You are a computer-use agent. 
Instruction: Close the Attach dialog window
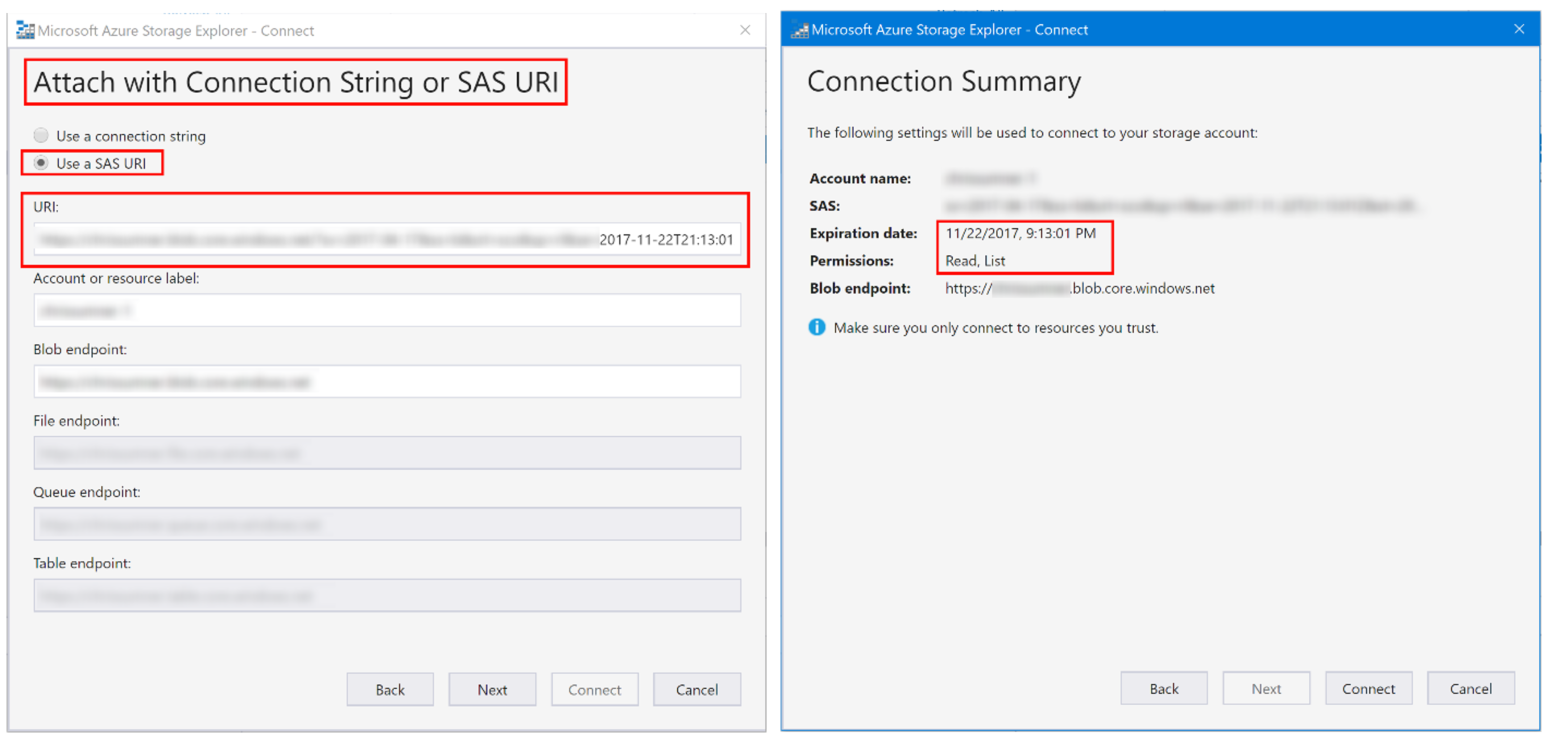pyautogui.click(x=745, y=30)
